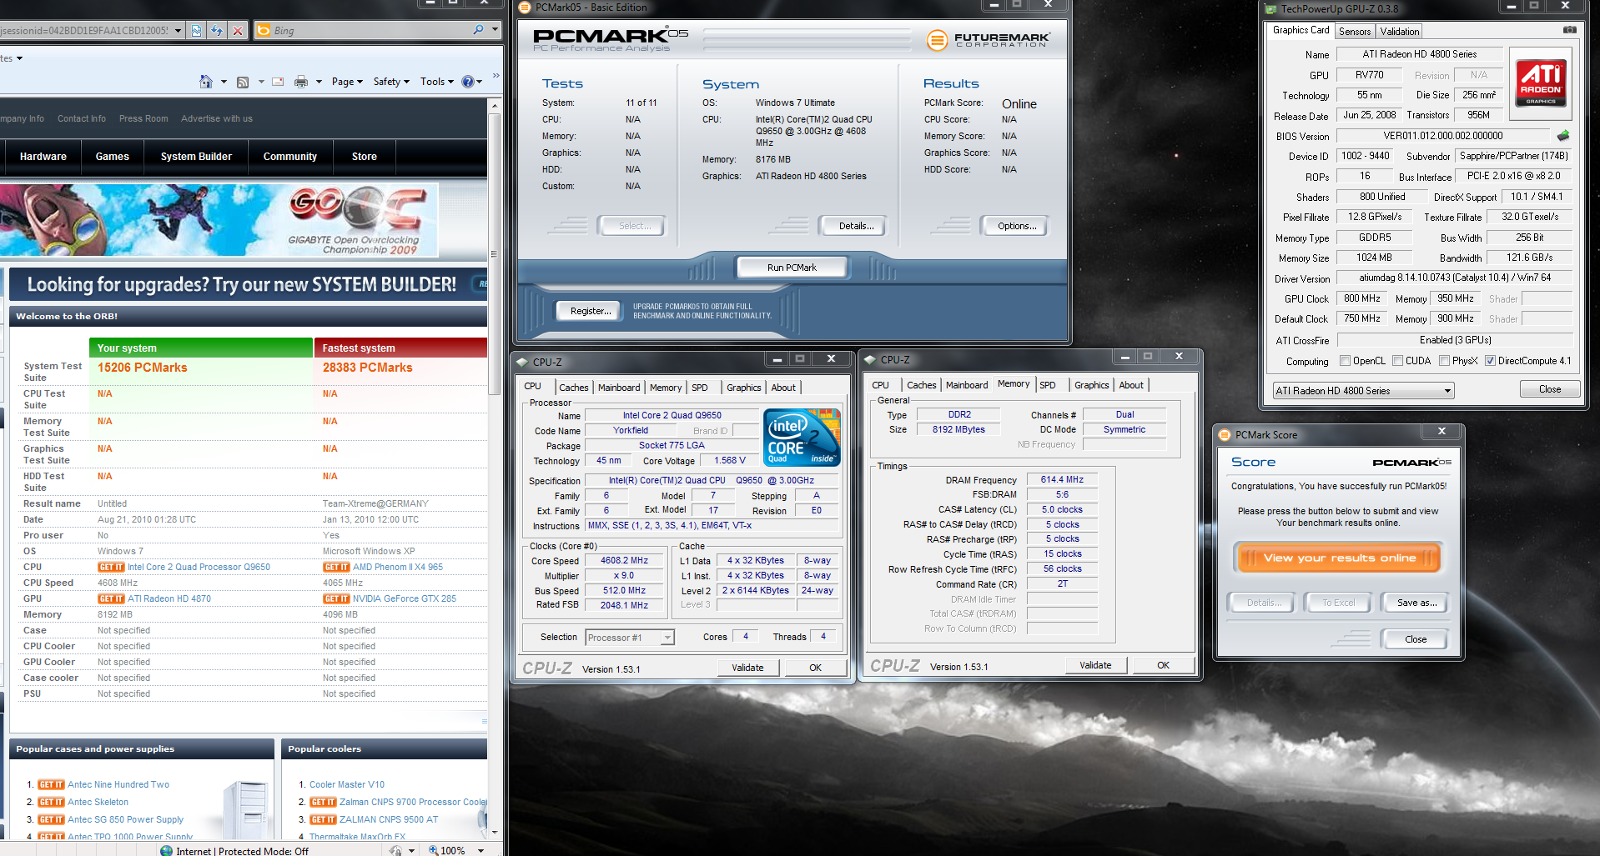This screenshot has height=856, width=1600.
Task: Open the Bing search provider dropdown arrow
Action: 495,30
